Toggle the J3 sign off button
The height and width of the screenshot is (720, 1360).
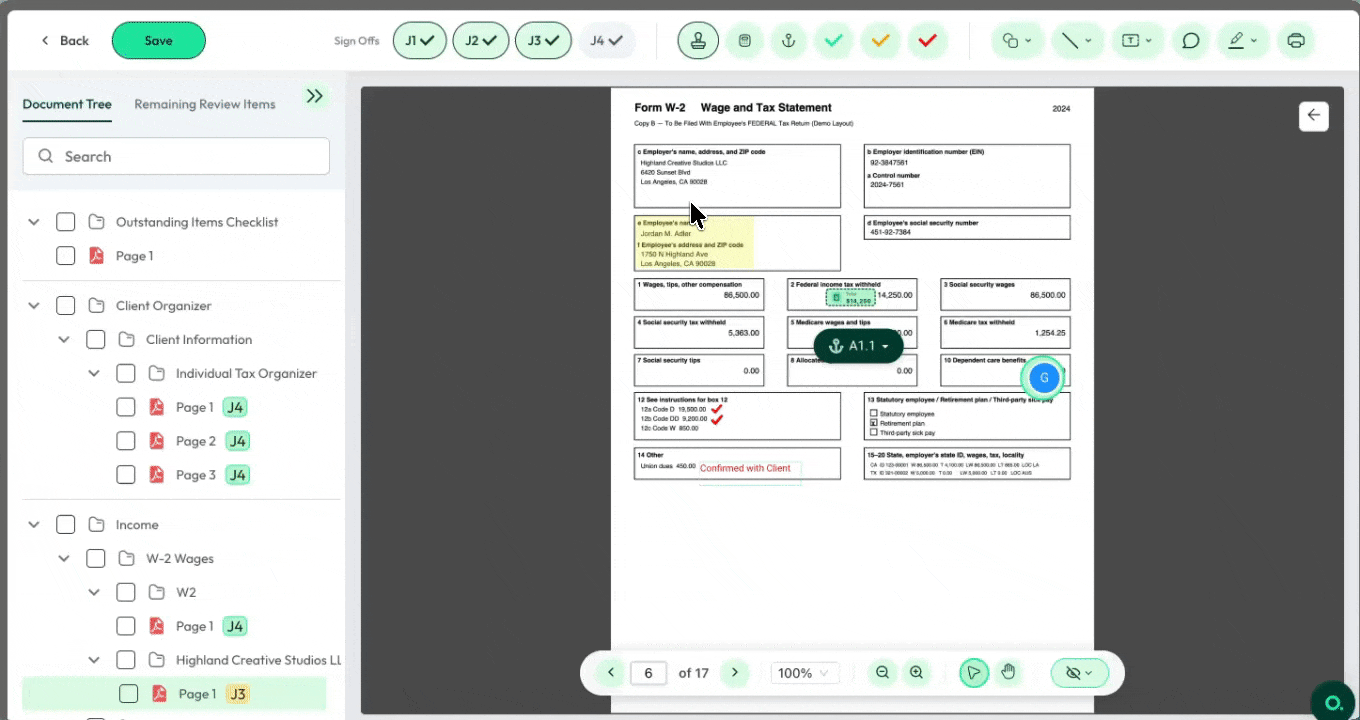[543, 41]
